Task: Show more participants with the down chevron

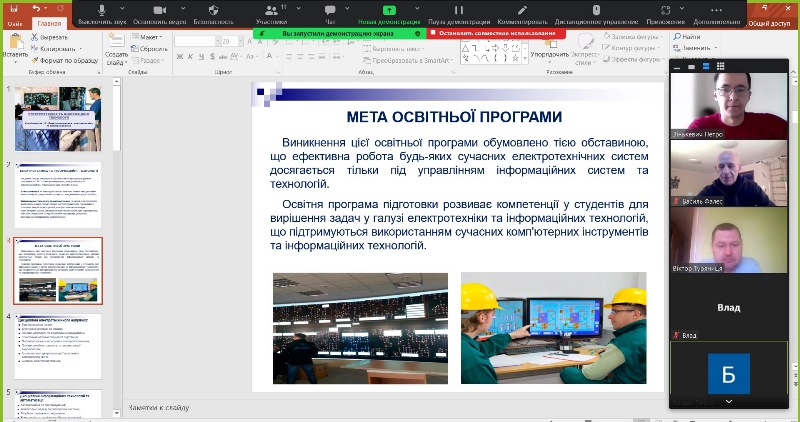Action: 729,402
